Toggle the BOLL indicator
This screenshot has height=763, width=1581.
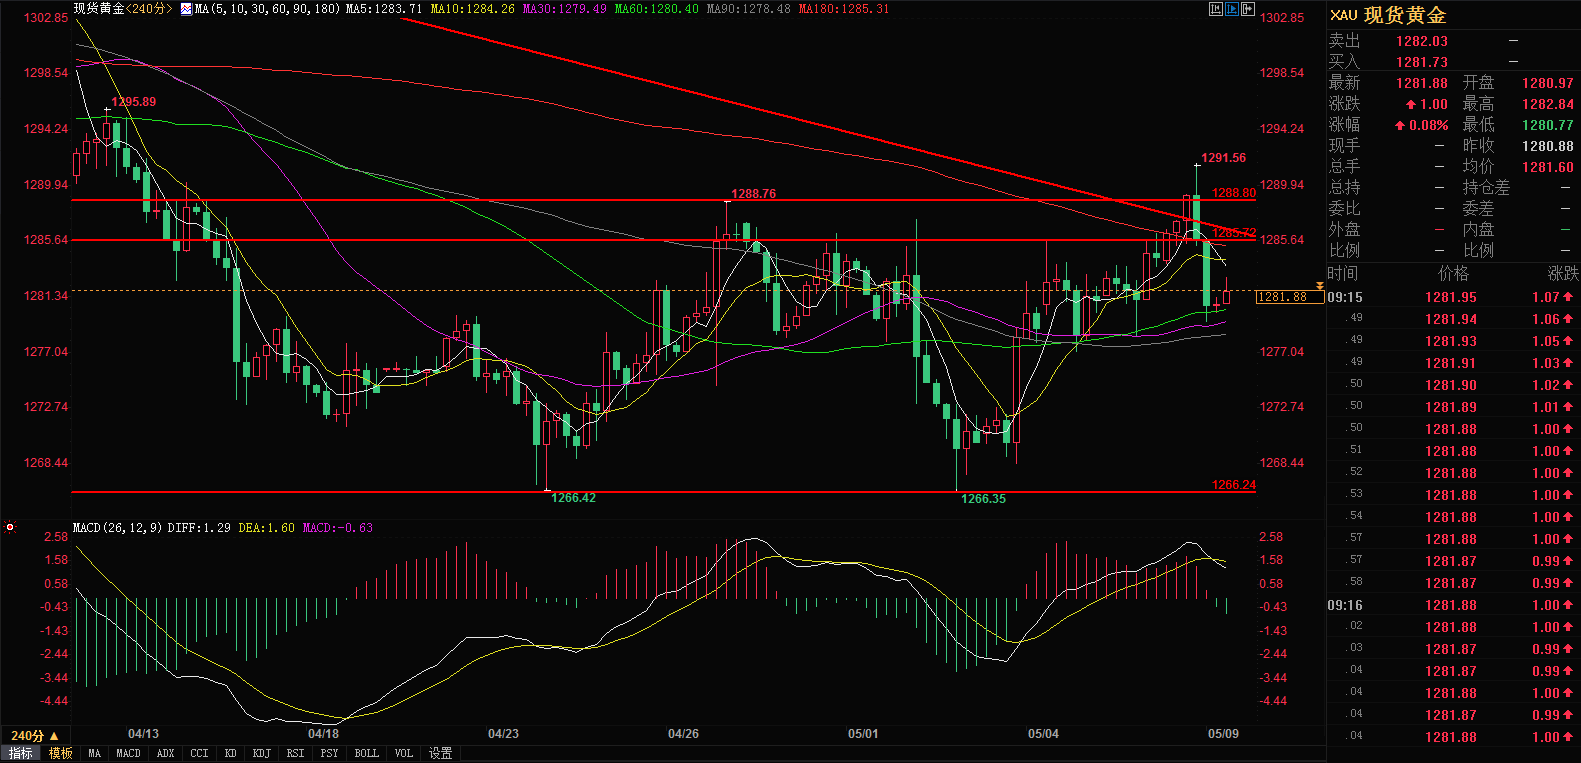coord(366,753)
